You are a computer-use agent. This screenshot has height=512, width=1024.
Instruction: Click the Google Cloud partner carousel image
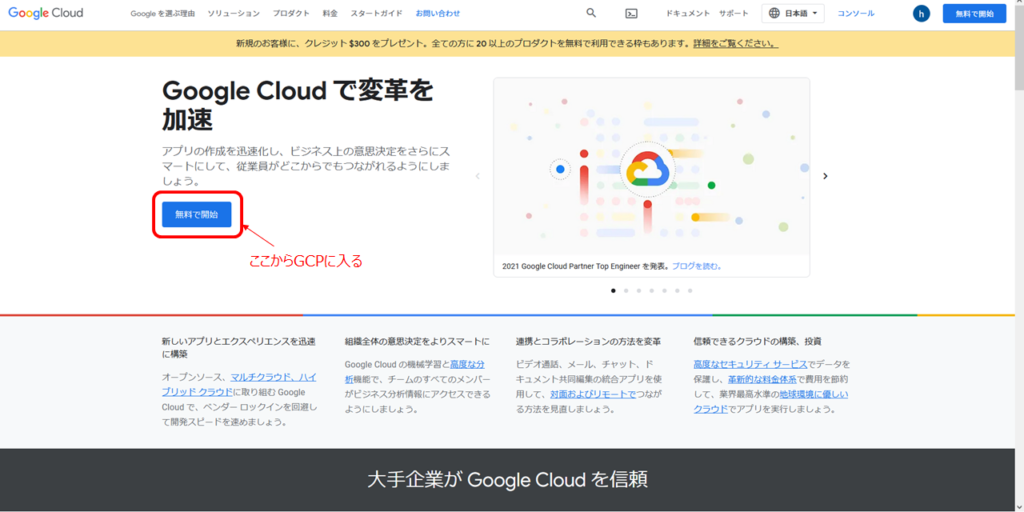[x=651, y=168]
